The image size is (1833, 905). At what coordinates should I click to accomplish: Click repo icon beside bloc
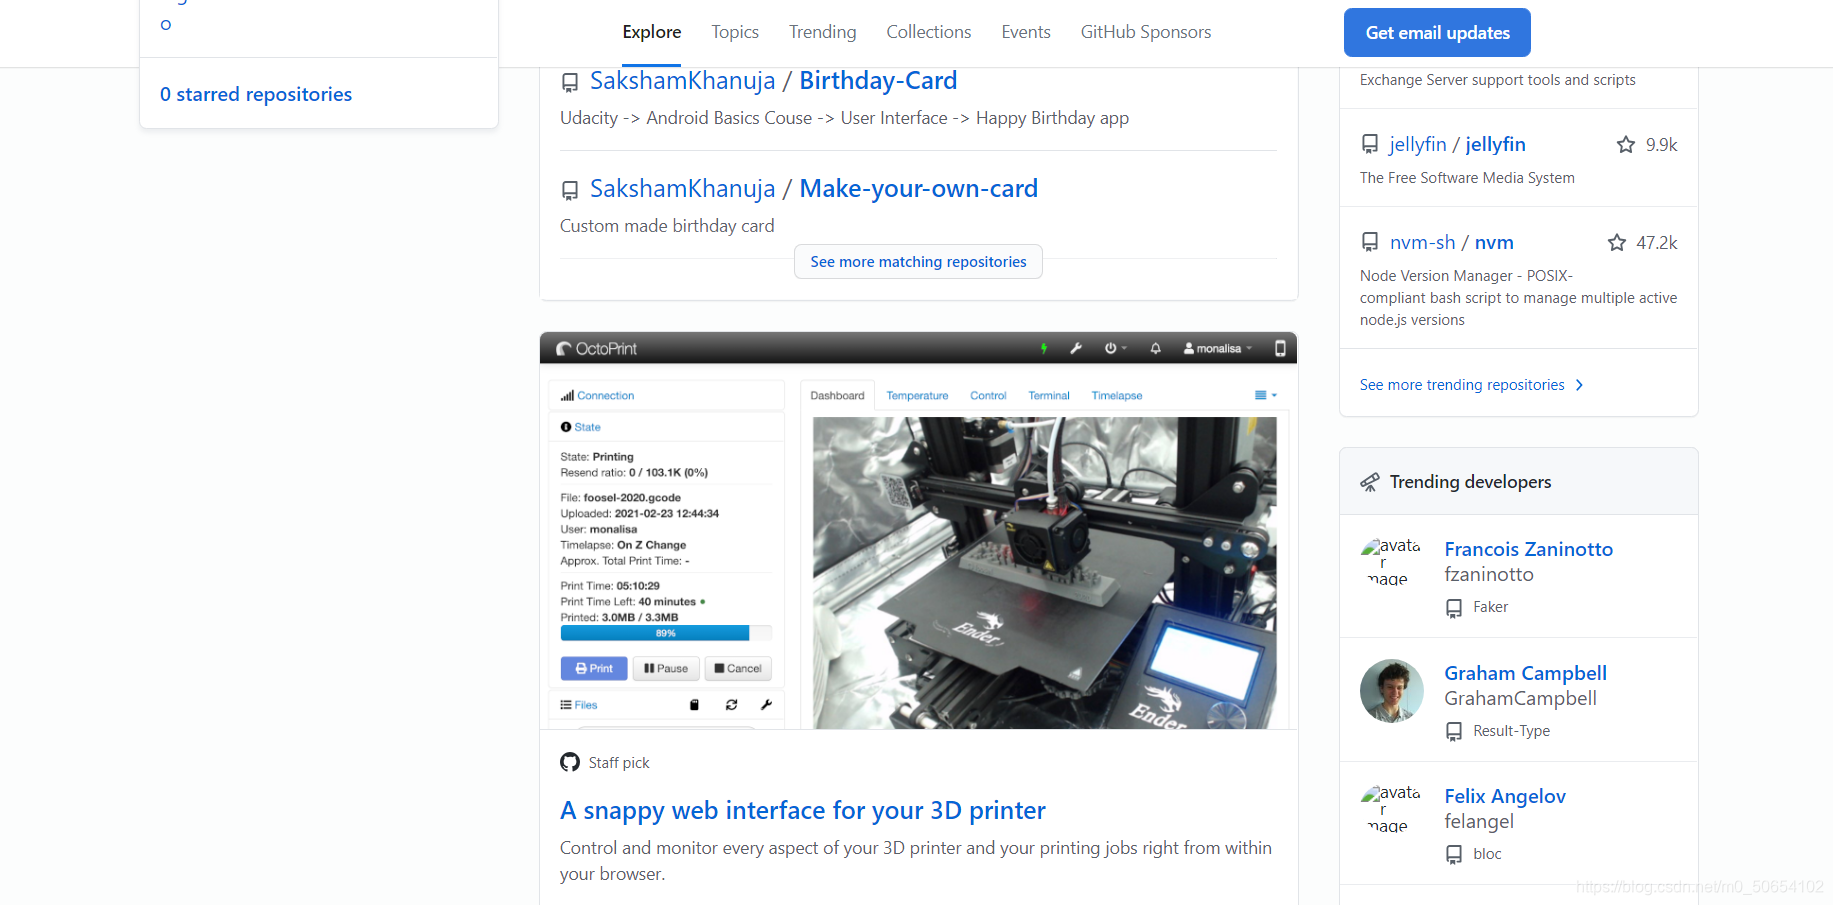(1454, 855)
